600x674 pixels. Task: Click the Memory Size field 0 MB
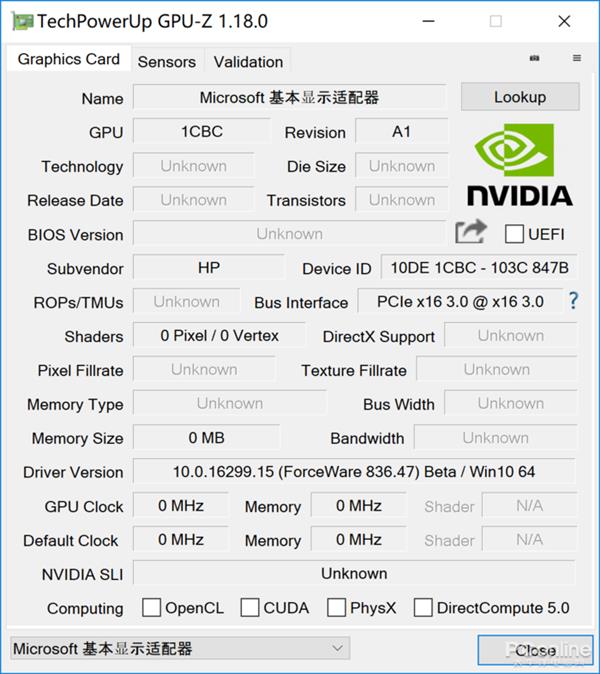[x=206, y=438]
